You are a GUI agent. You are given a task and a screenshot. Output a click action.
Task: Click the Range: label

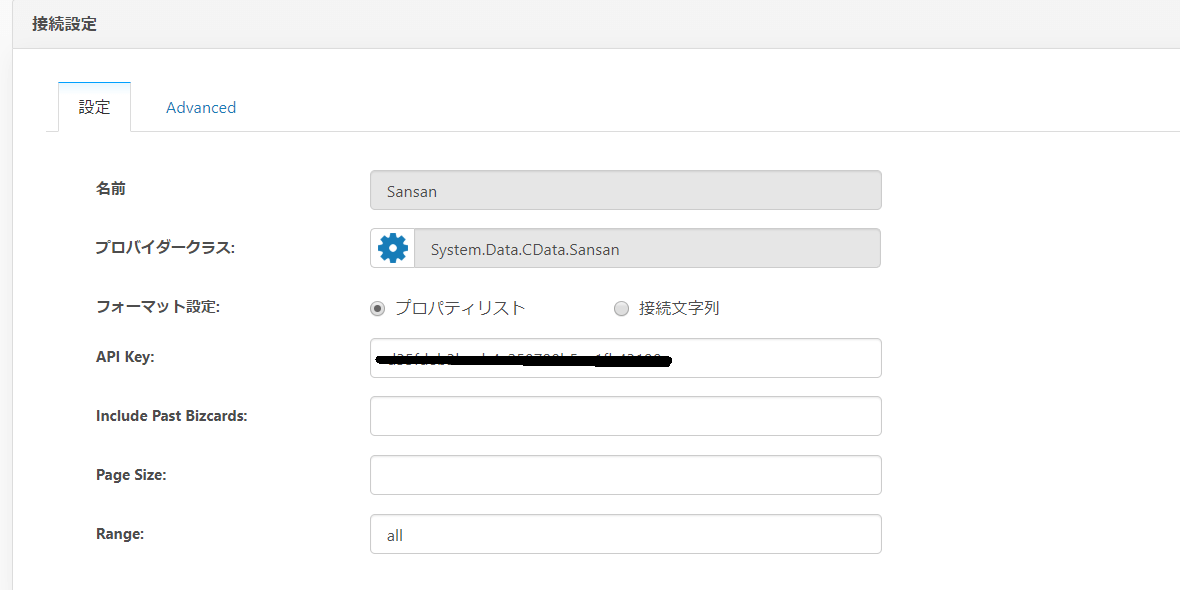click(x=120, y=534)
